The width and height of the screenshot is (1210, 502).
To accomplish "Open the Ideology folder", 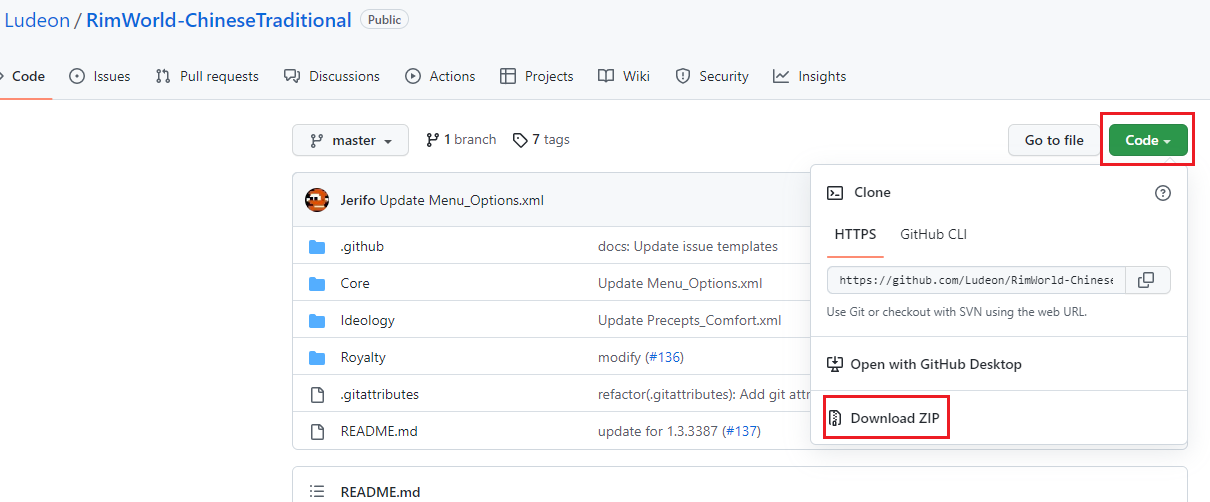I will pos(367,320).
